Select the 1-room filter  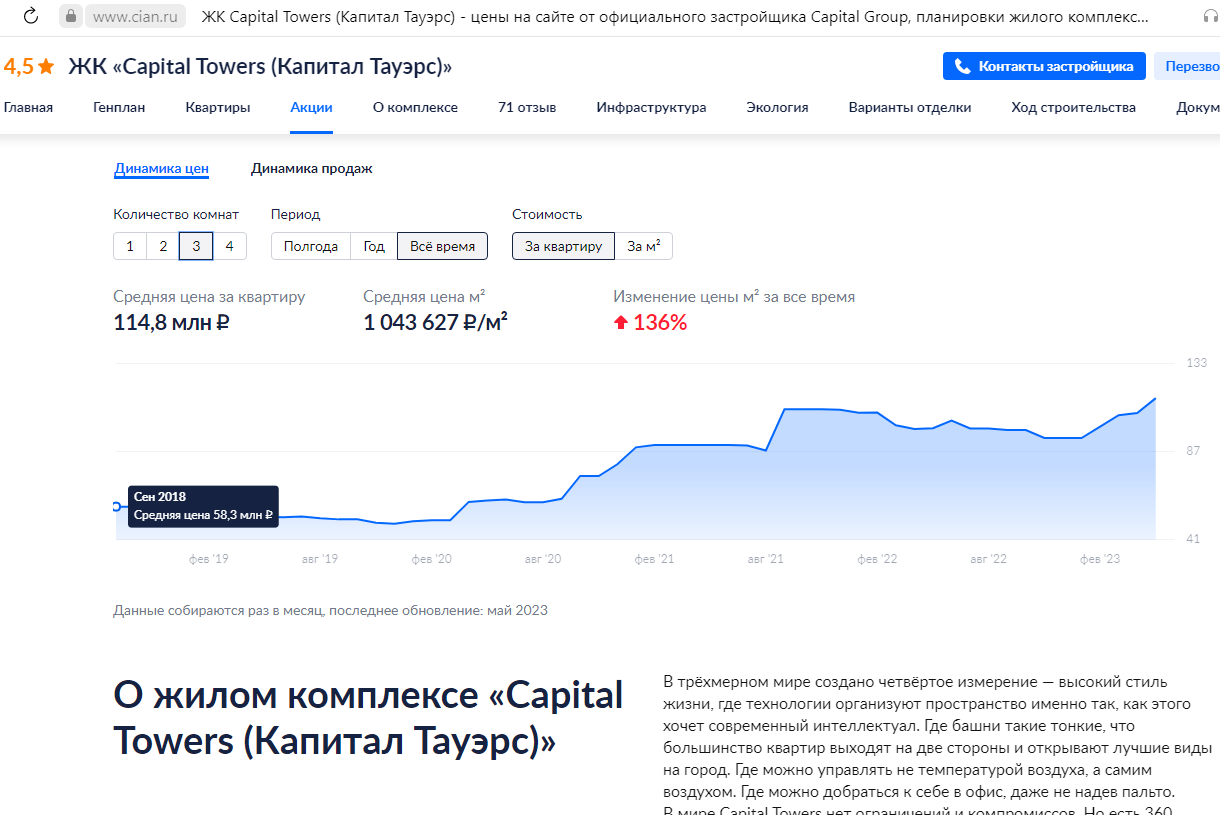(130, 245)
